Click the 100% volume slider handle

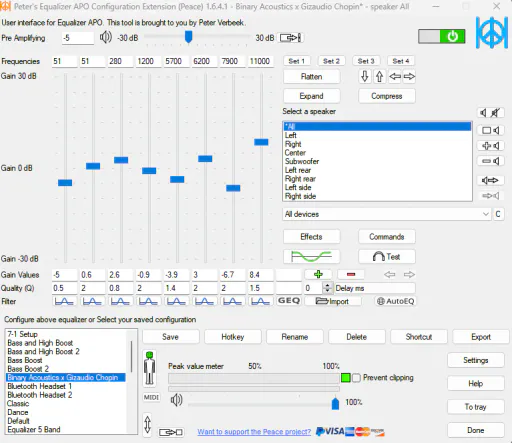[335, 403]
